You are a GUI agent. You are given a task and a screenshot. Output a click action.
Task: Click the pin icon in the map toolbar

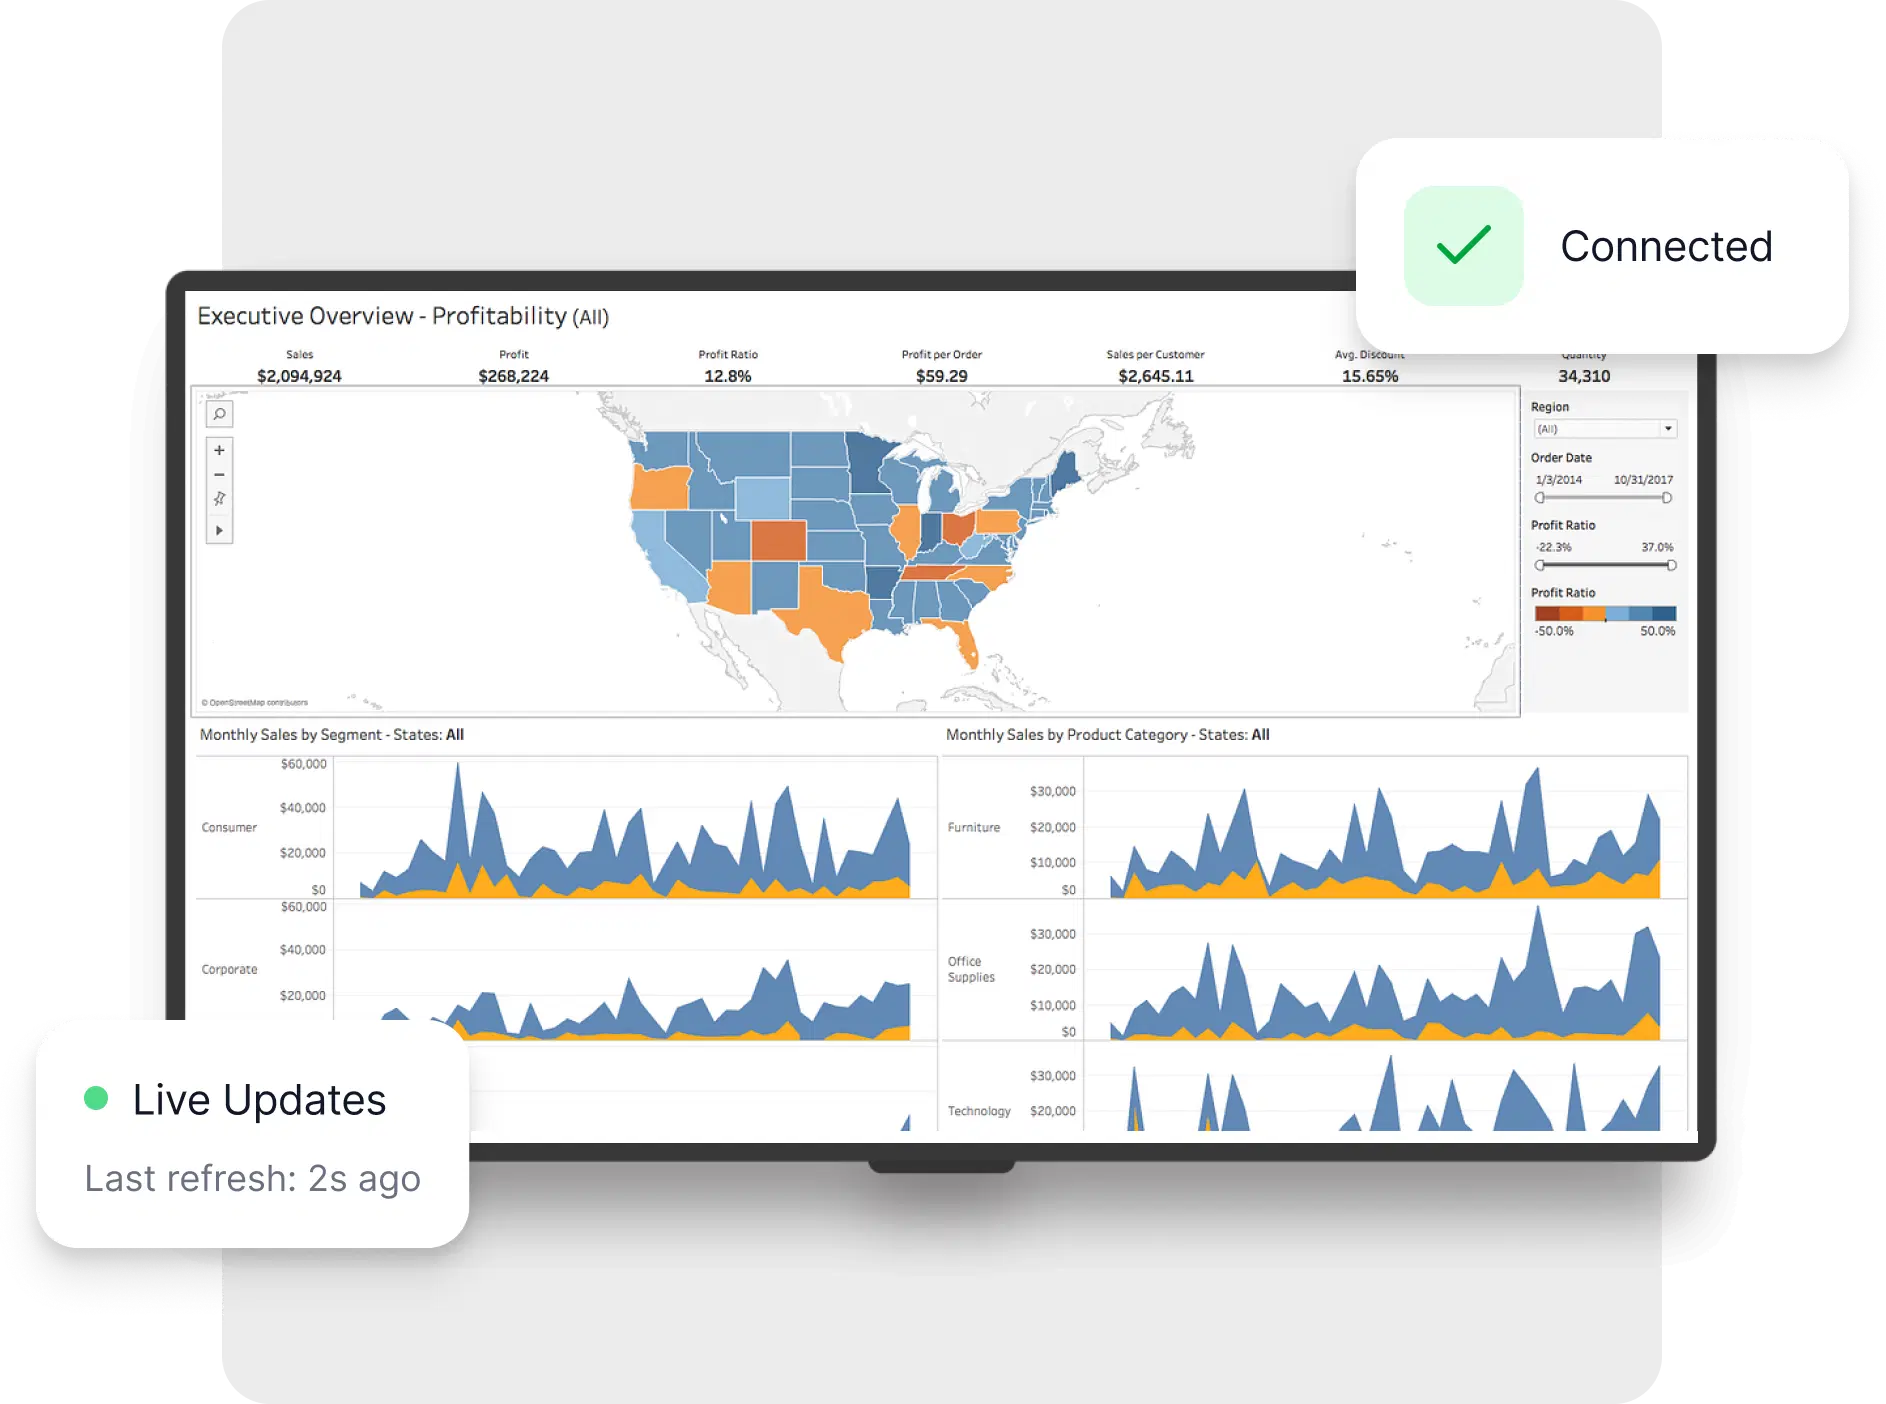(218, 498)
